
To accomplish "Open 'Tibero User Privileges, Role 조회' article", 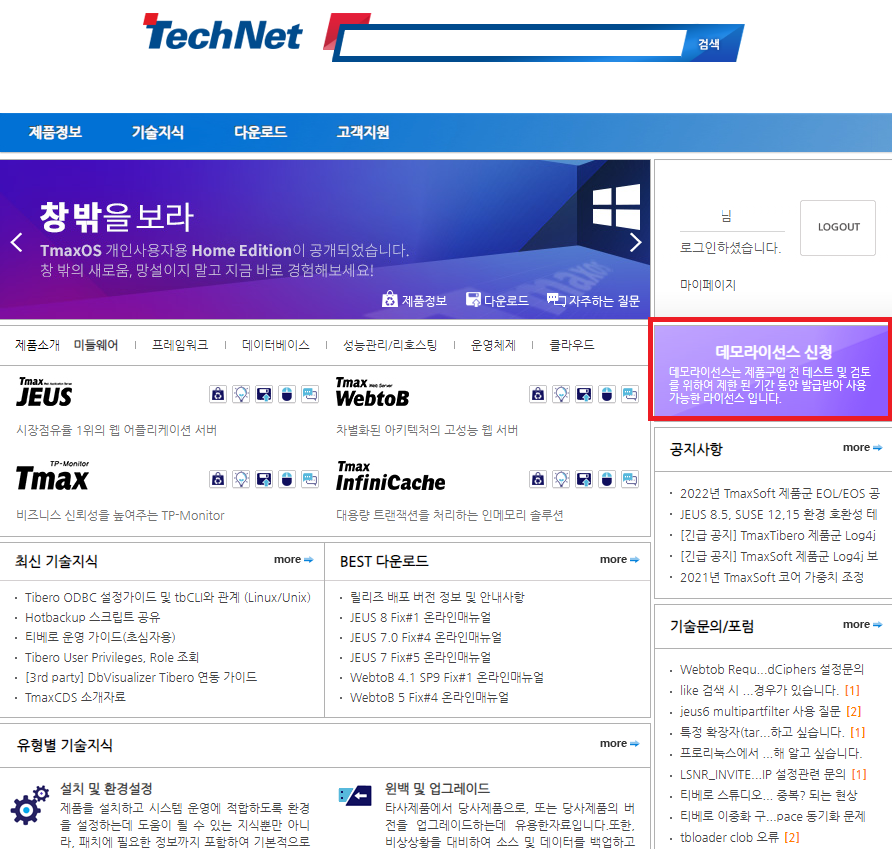I will [x=112, y=657].
